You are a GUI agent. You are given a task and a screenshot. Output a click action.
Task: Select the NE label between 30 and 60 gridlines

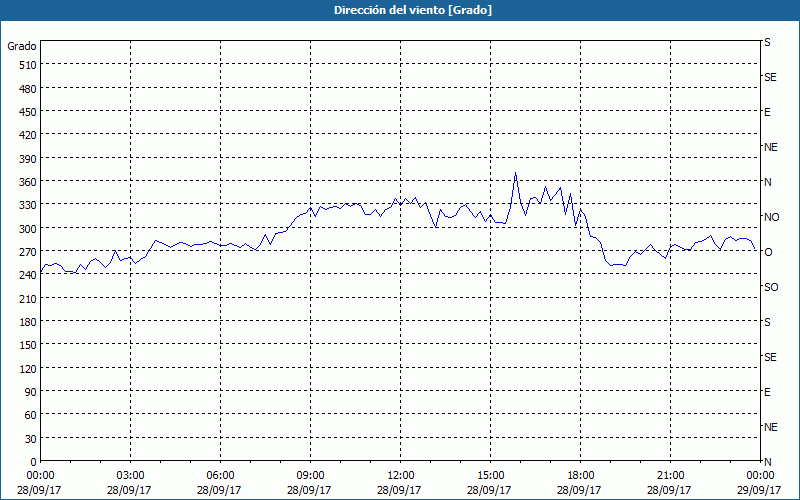[771, 427]
